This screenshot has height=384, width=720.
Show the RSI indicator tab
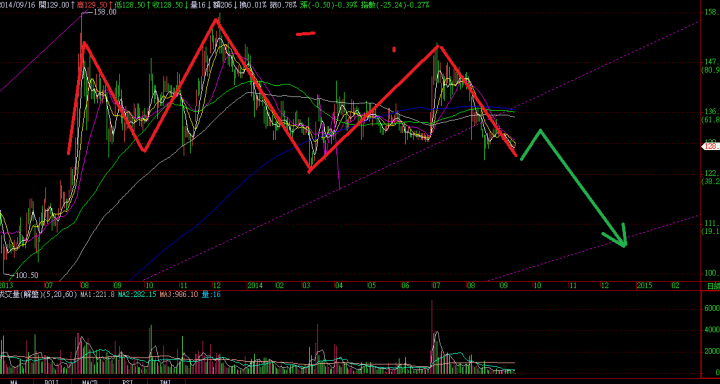(x=128, y=382)
